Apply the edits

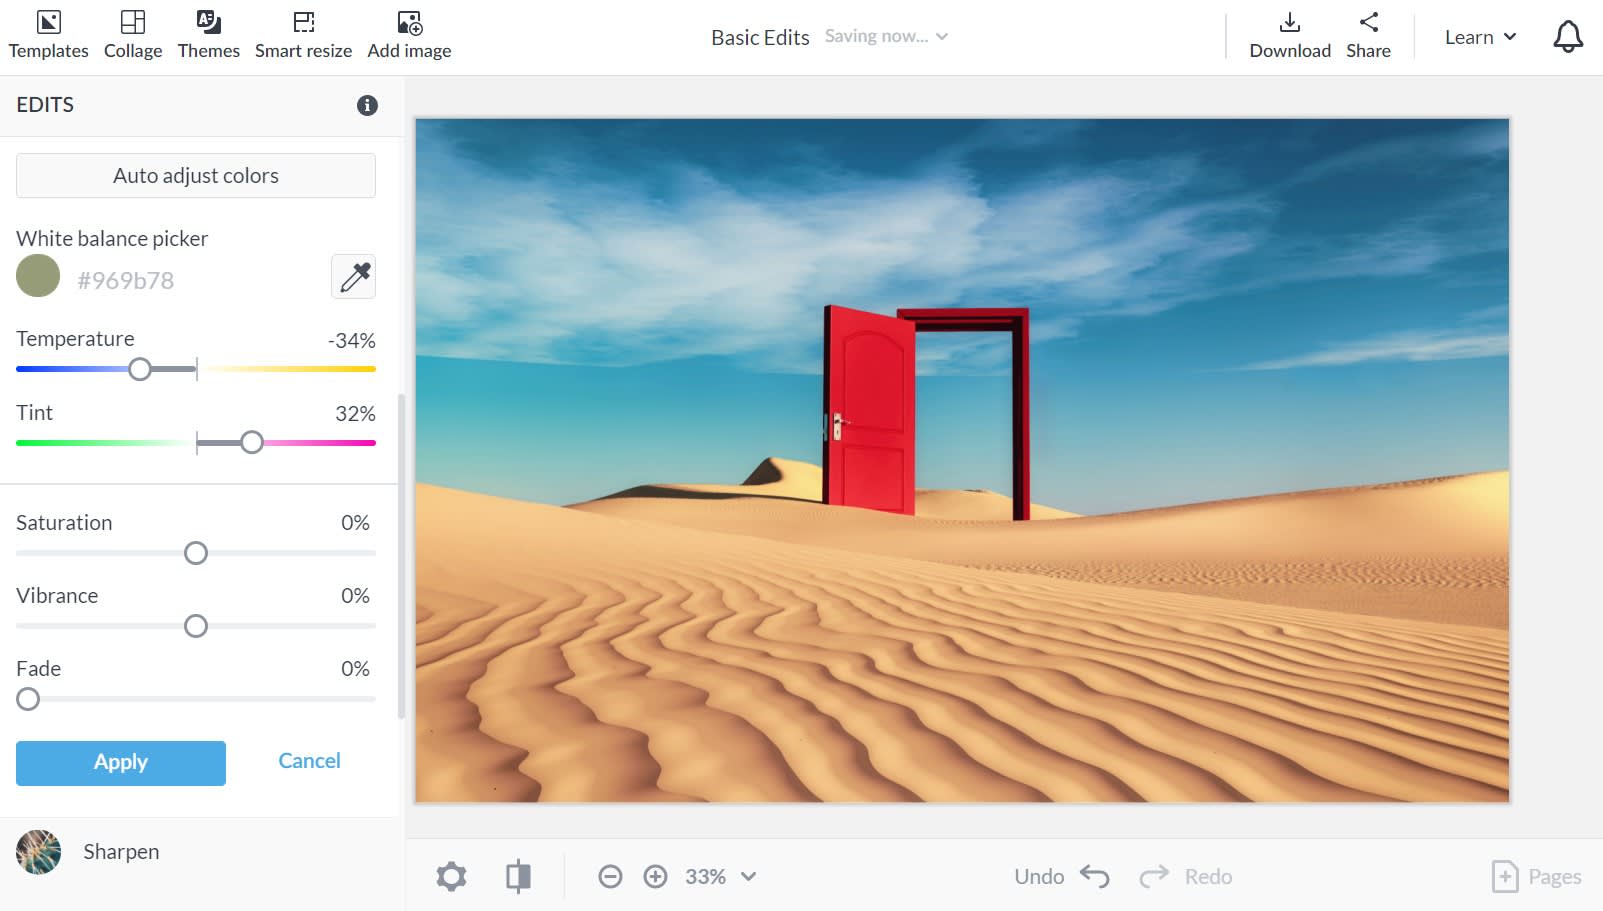[x=121, y=763]
